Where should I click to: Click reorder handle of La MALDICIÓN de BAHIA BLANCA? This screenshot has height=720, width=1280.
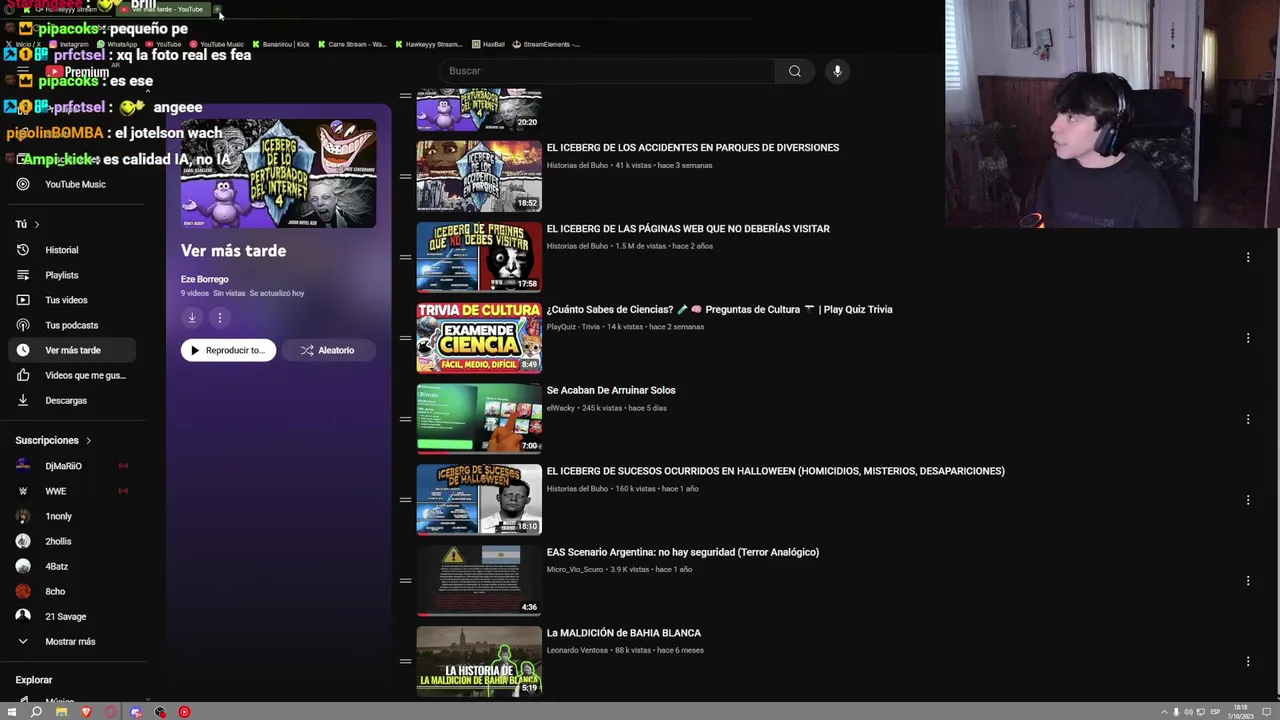point(405,661)
